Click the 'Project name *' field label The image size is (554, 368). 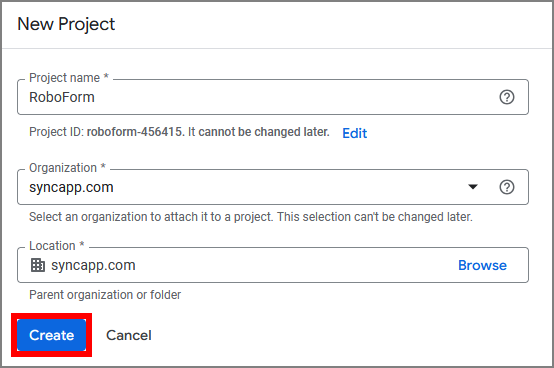[x=69, y=78]
